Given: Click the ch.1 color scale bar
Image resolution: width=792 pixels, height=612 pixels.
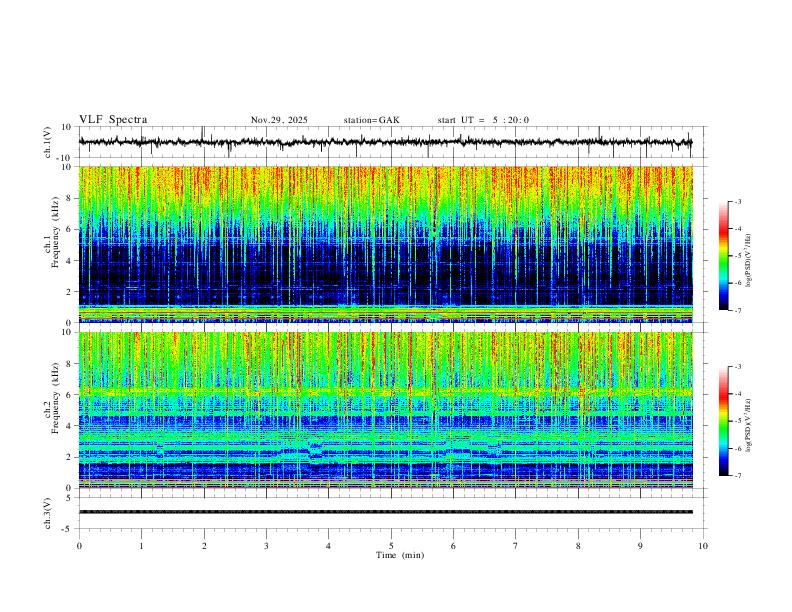Looking at the screenshot, I should tap(724, 256).
